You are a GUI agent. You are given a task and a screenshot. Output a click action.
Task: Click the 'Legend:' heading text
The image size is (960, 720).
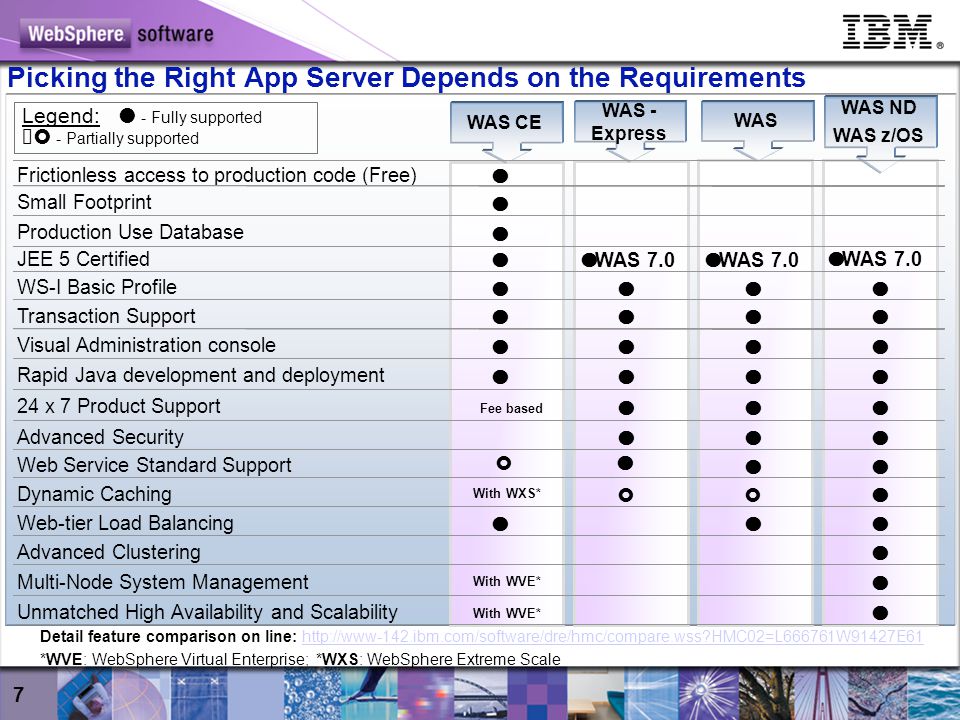pos(61,116)
